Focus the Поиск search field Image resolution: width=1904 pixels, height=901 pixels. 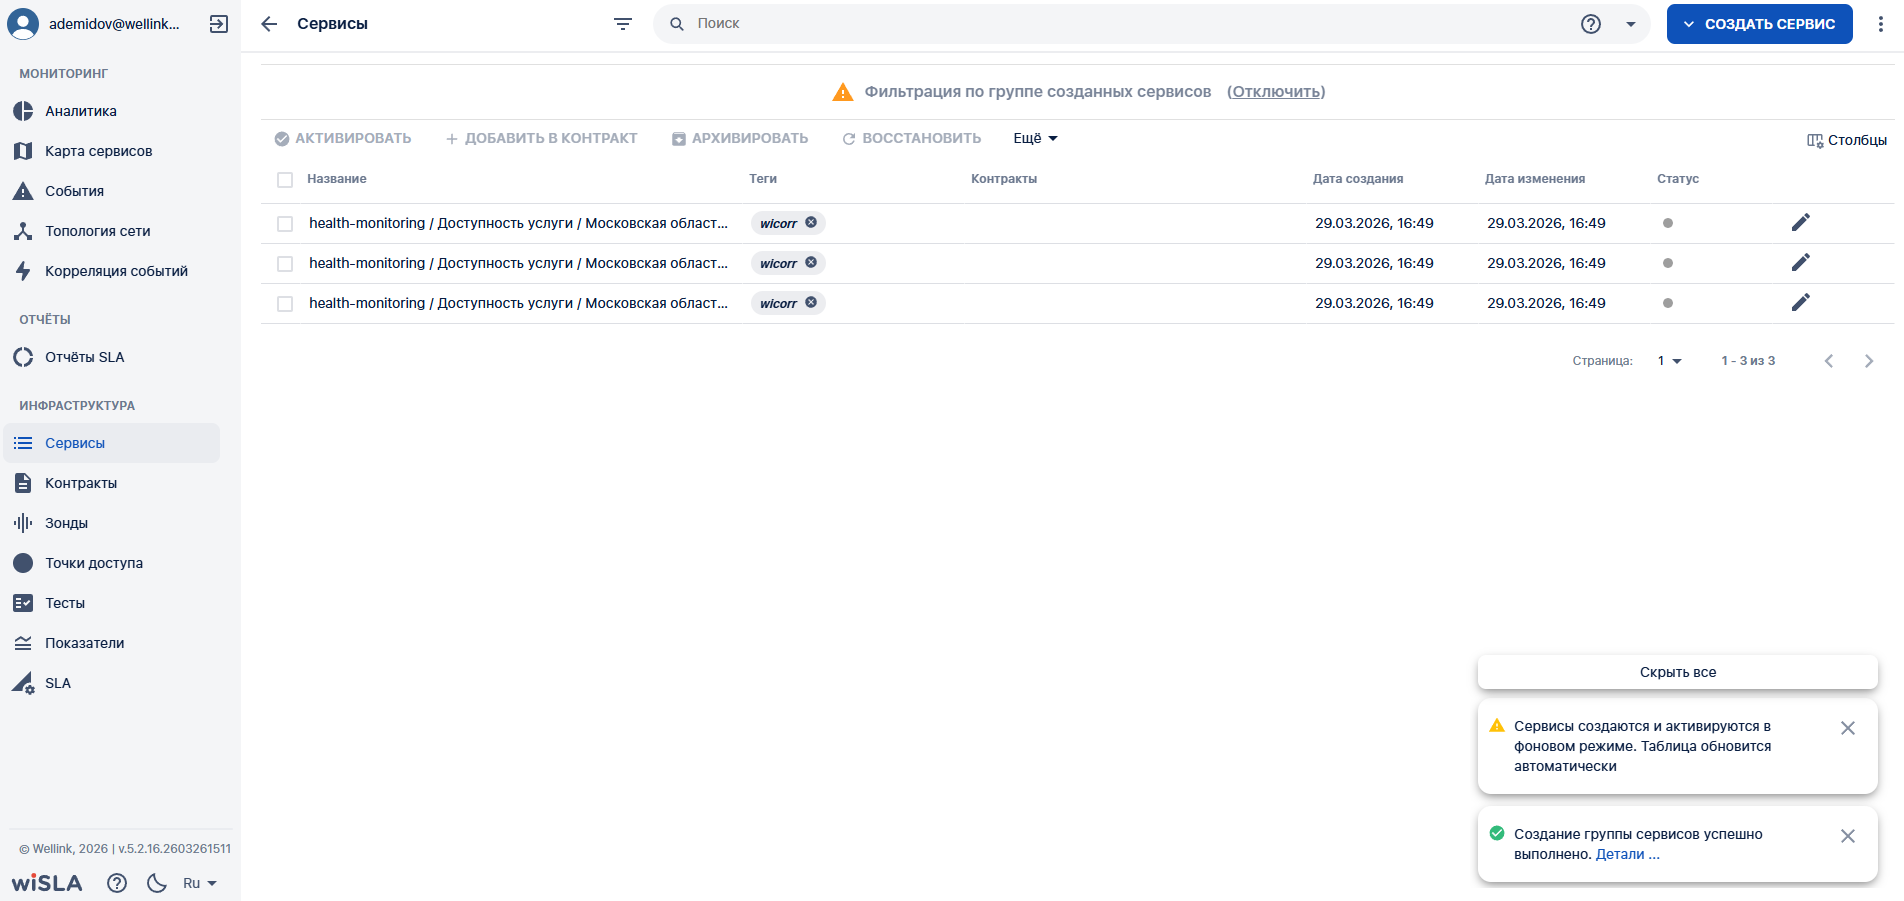[1130, 24]
